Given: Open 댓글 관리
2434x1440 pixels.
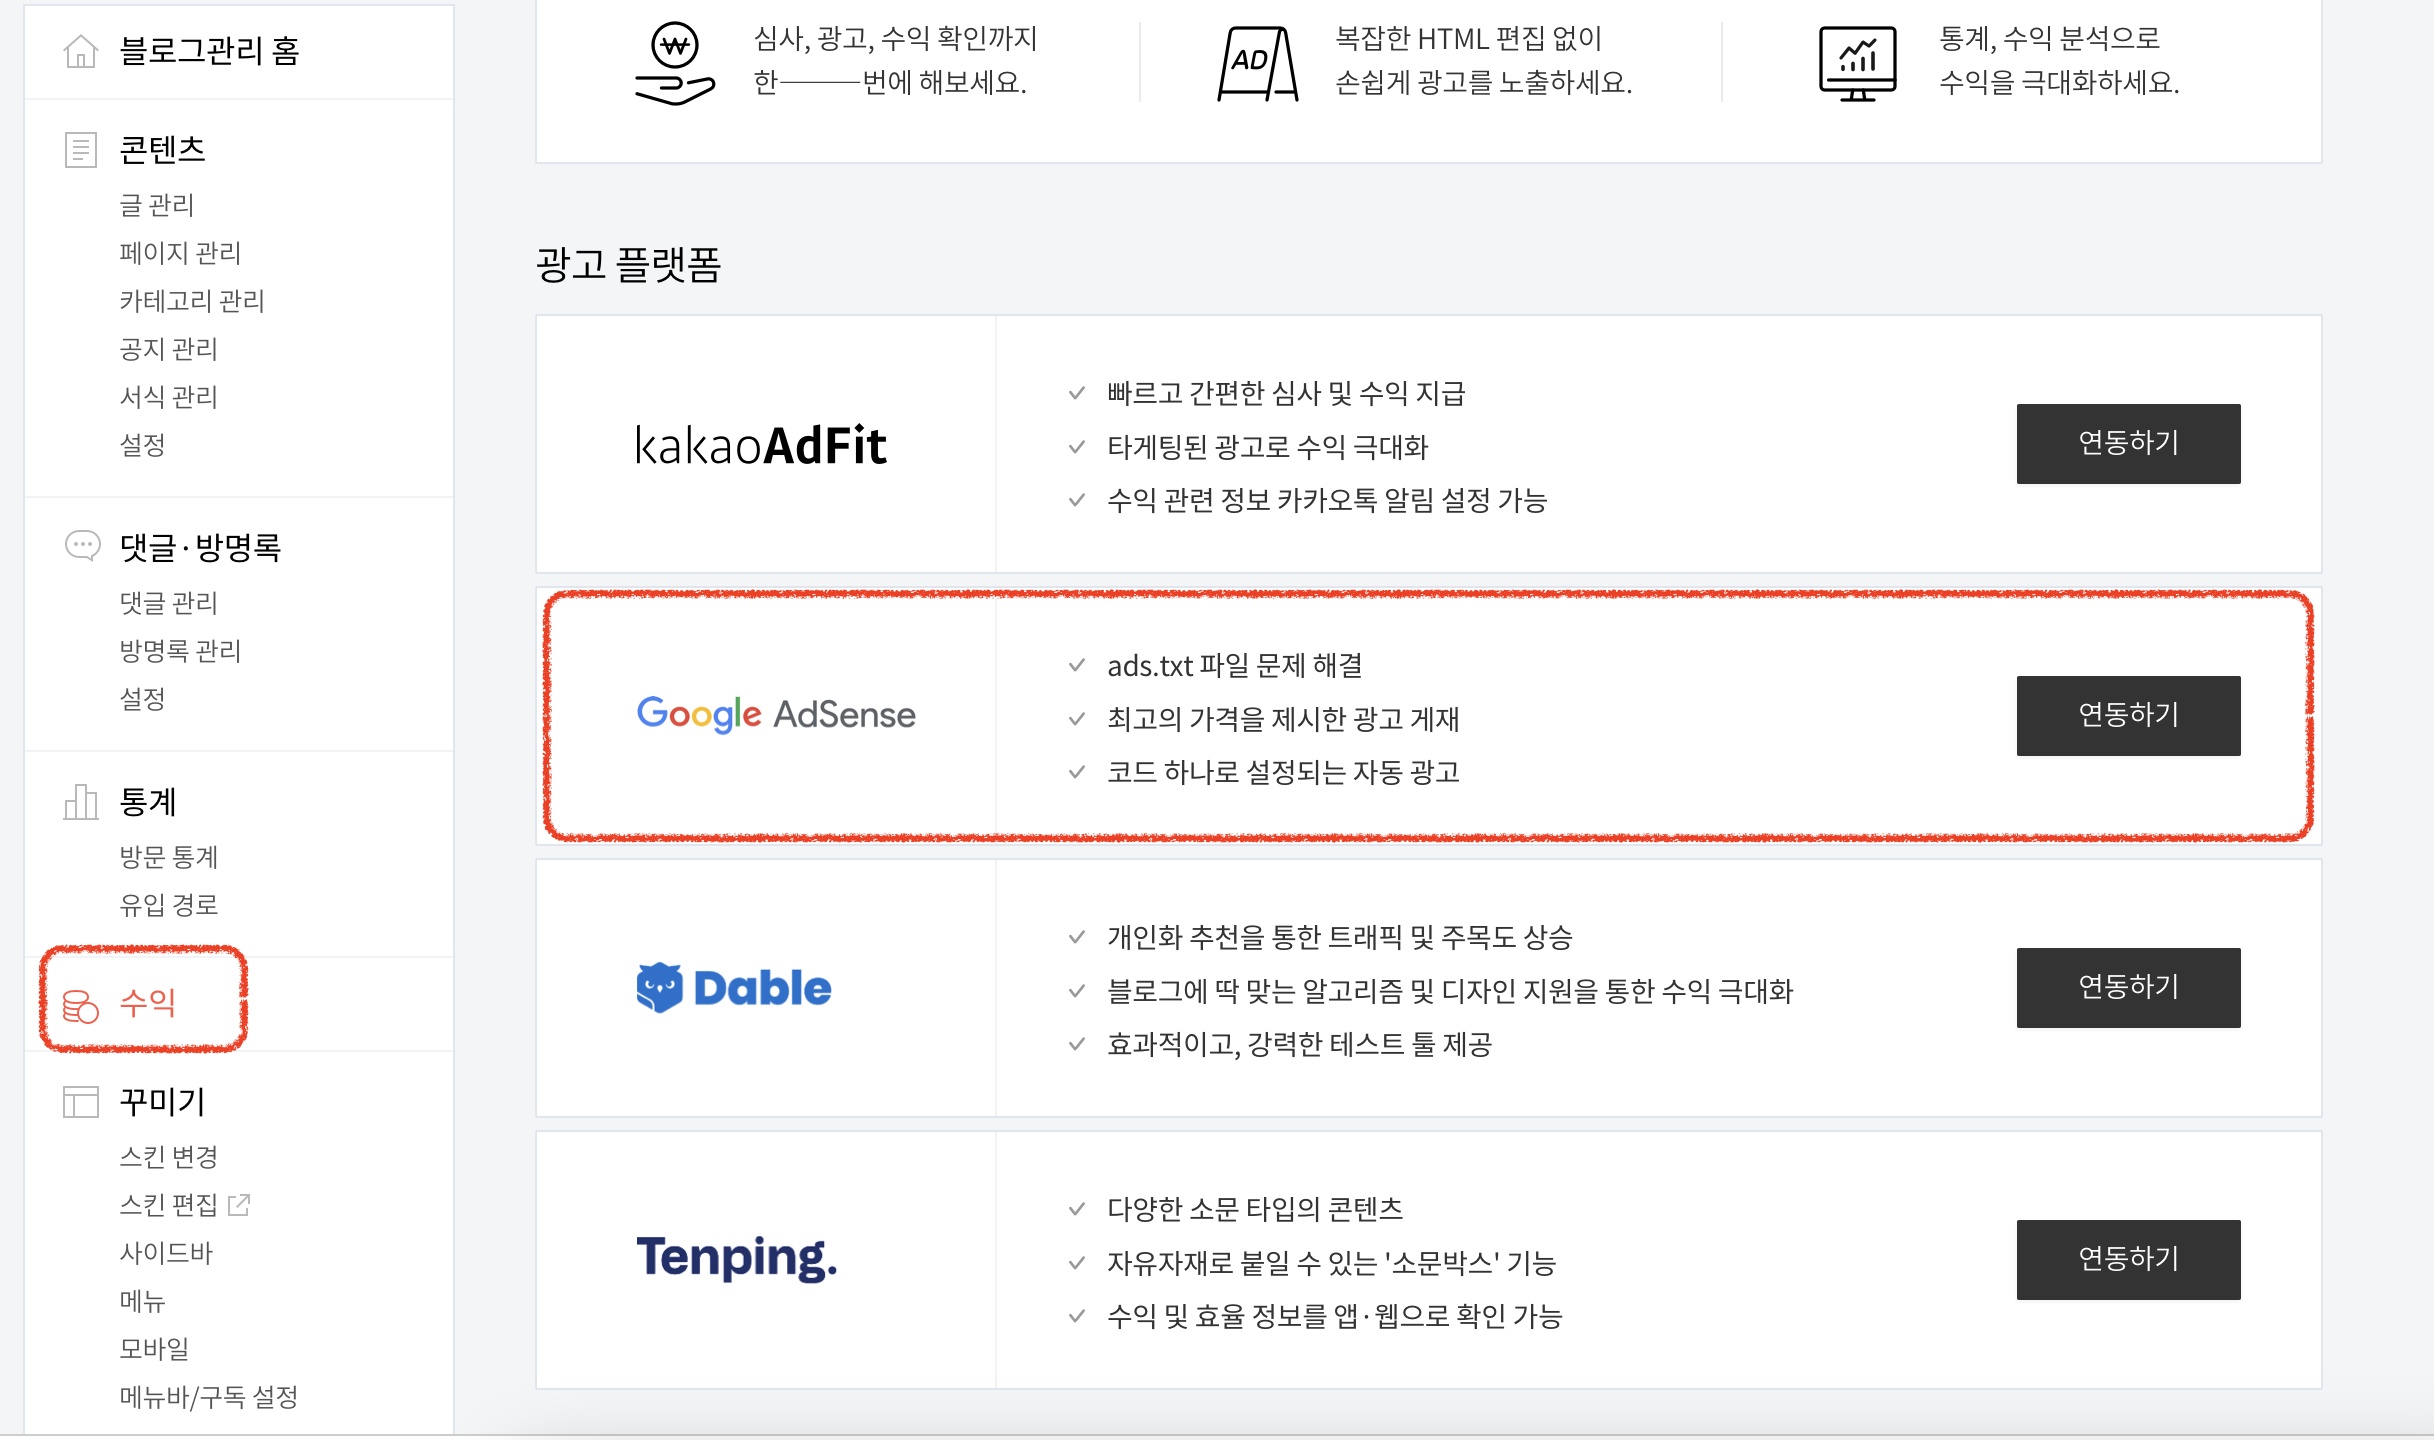Looking at the screenshot, I should pyautogui.click(x=169, y=603).
